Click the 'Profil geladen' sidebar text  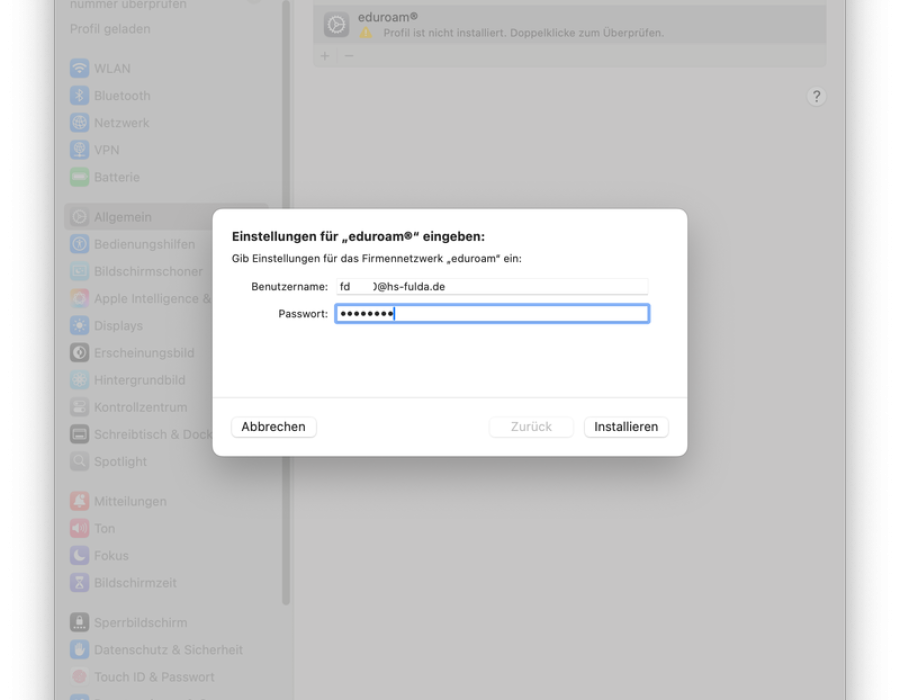[x=110, y=29]
